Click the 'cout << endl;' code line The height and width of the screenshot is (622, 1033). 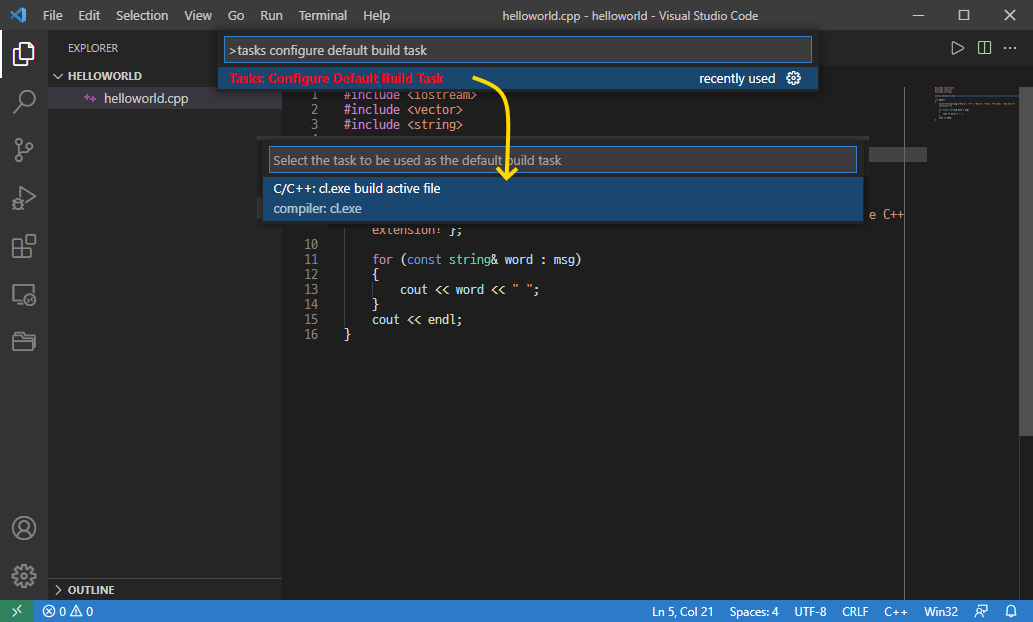(x=417, y=320)
